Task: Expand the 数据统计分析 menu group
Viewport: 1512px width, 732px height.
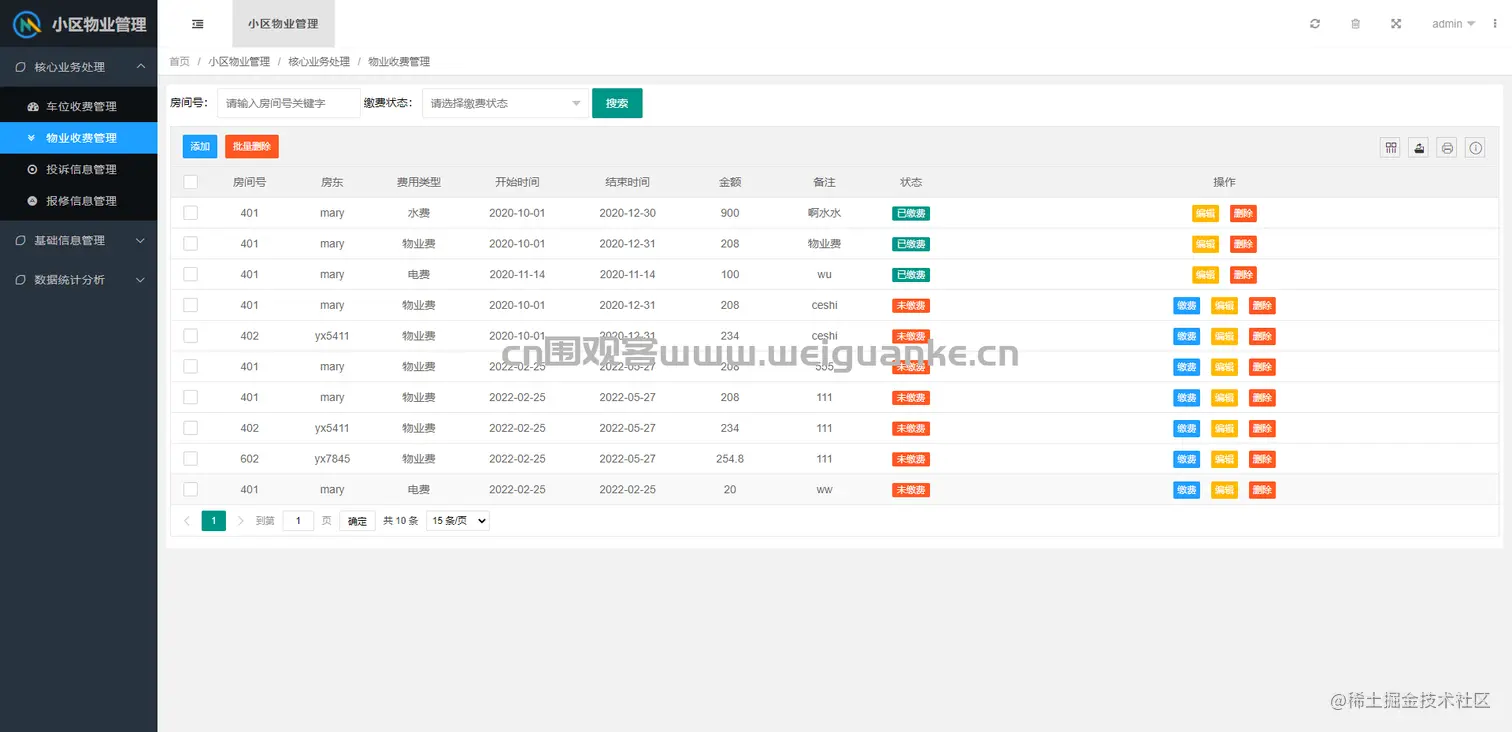Action: click(79, 280)
